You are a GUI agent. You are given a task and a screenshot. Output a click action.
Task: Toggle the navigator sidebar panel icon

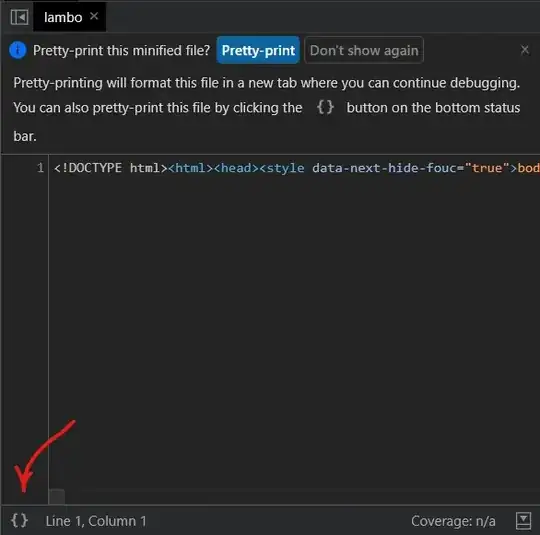pos(19,17)
